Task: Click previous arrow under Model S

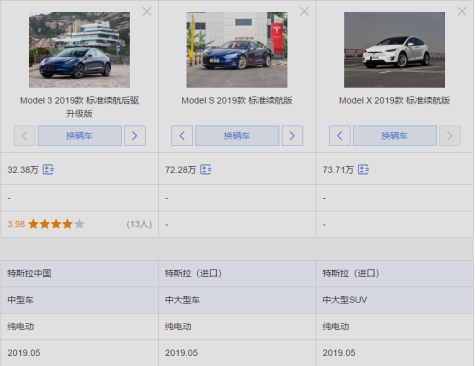Action: pyautogui.click(x=182, y=136)
